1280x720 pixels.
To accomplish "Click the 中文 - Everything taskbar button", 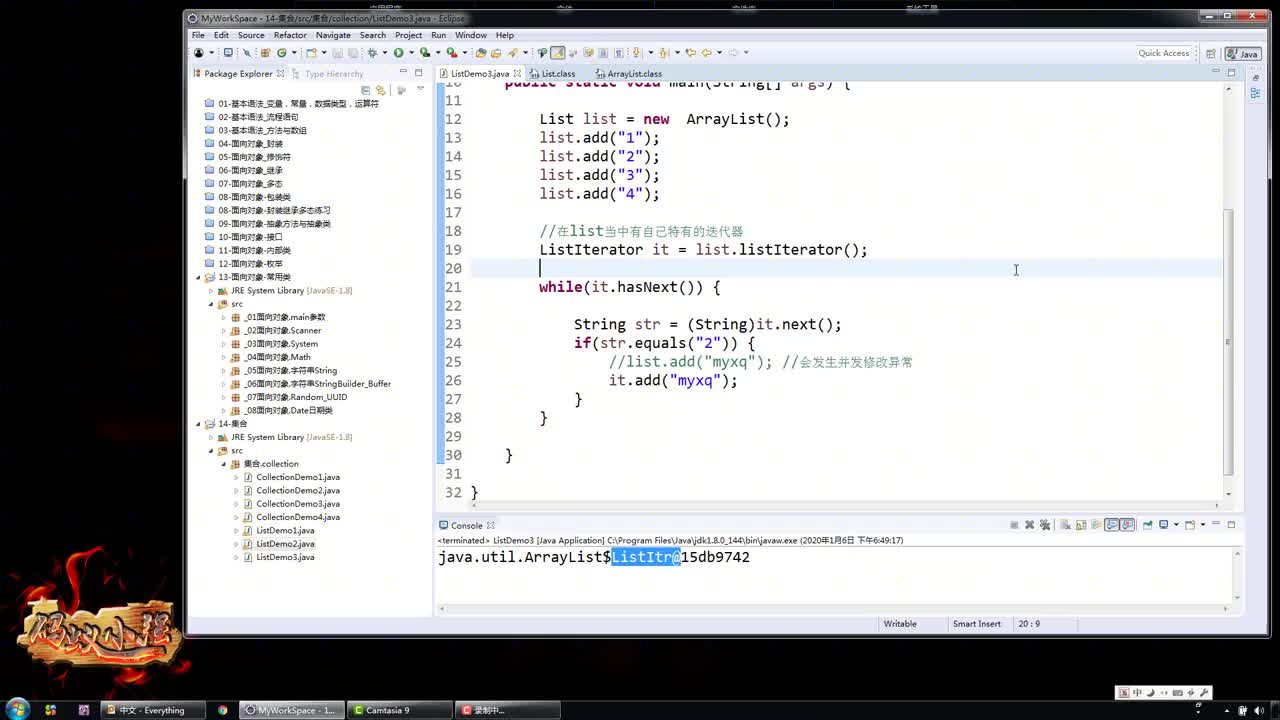I will point(151,710).
